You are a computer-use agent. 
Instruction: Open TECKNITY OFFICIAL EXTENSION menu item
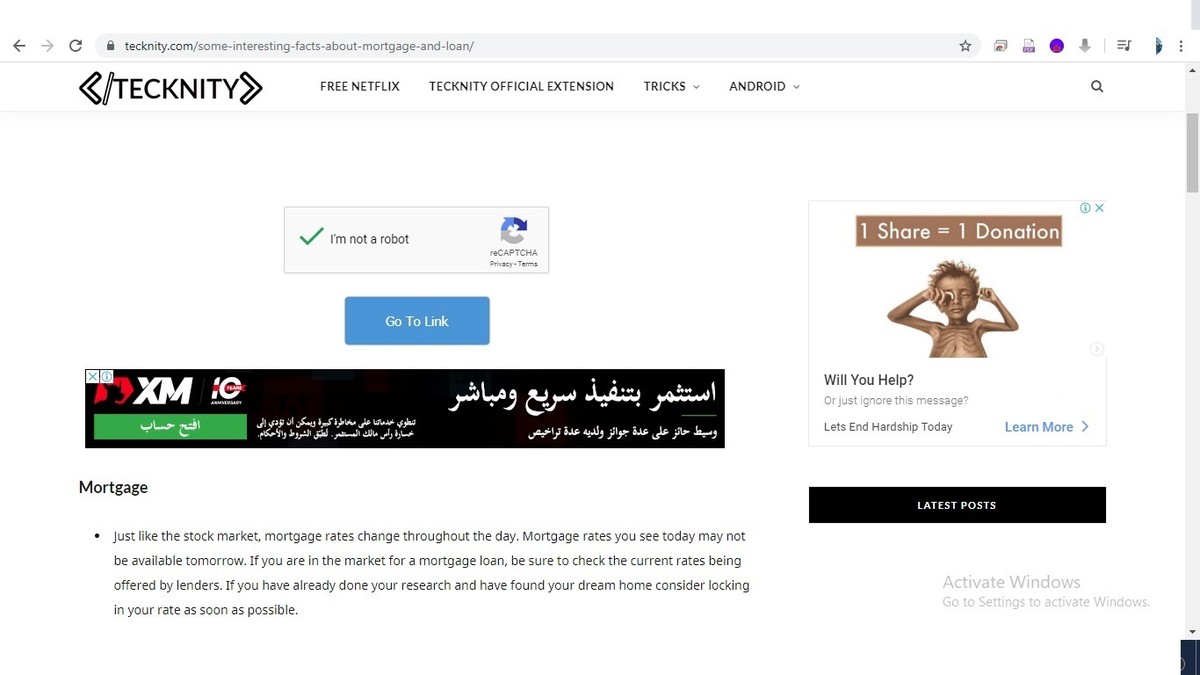coord(521,87)
